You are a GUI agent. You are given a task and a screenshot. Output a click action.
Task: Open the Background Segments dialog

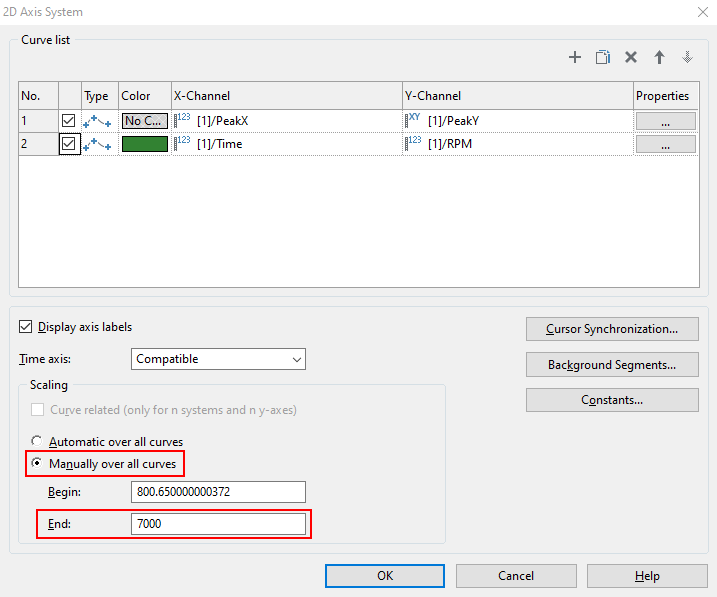click(612, 365)
